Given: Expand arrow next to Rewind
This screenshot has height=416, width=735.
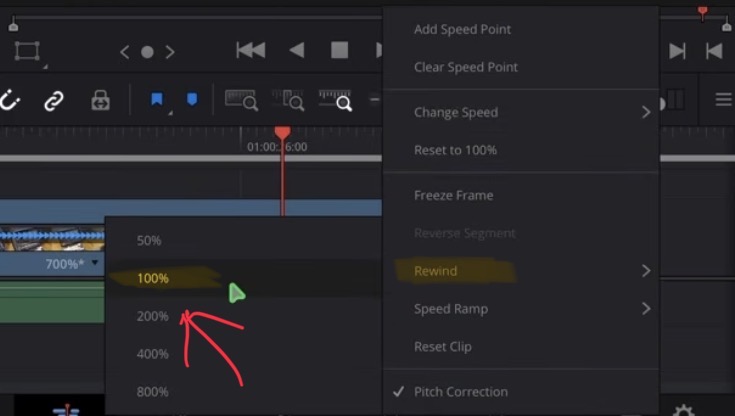Looking at the screenshot, I should pos(646,271).
